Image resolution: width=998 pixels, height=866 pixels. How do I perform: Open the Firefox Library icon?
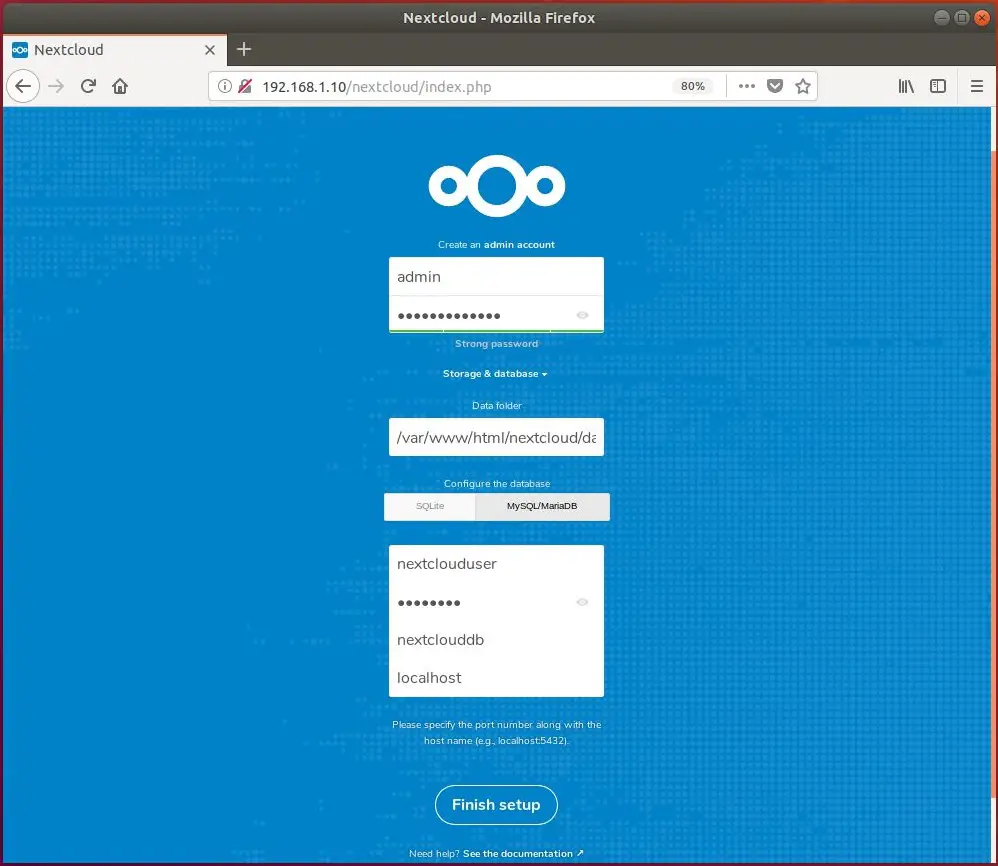[x=906, y=86]
